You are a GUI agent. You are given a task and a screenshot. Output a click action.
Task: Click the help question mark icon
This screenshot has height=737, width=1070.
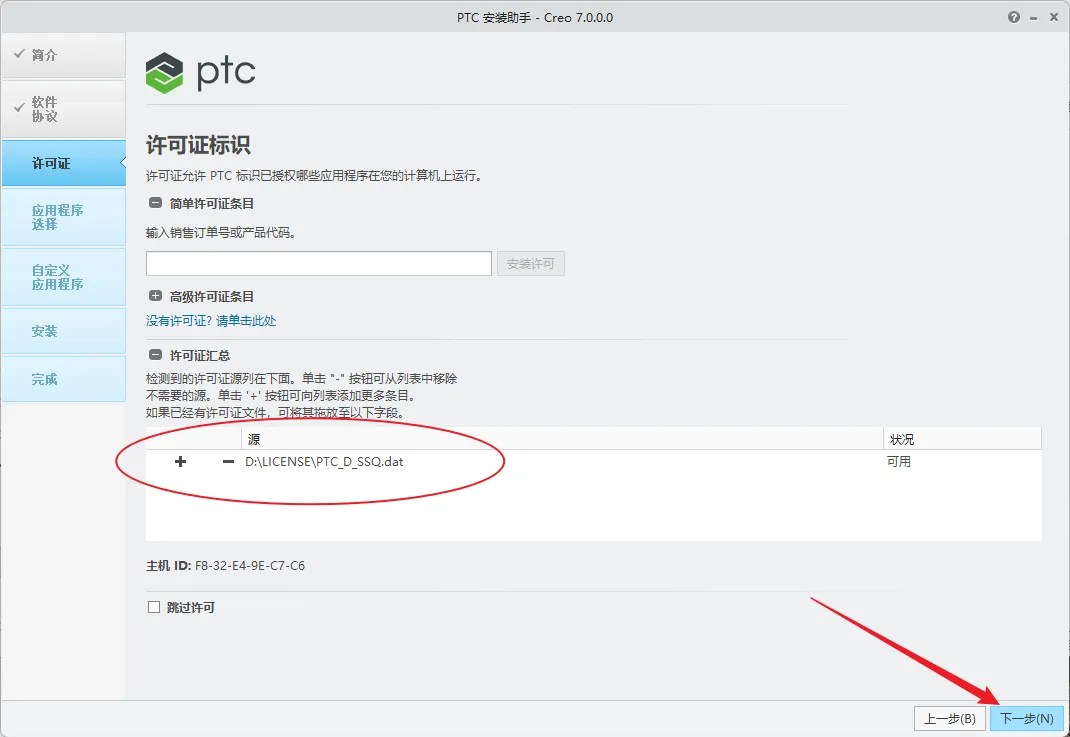click(1013, 18)
